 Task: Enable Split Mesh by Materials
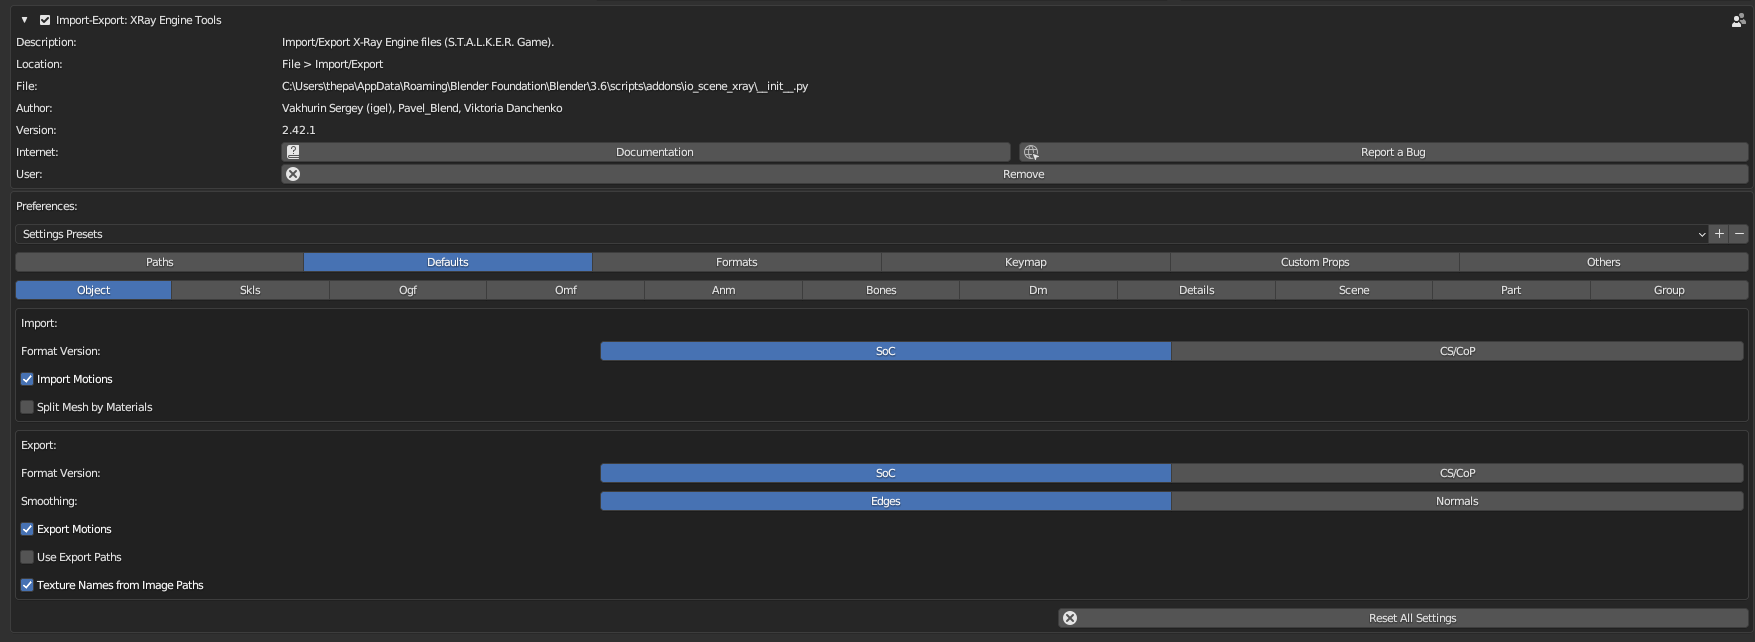pos(27,407)
